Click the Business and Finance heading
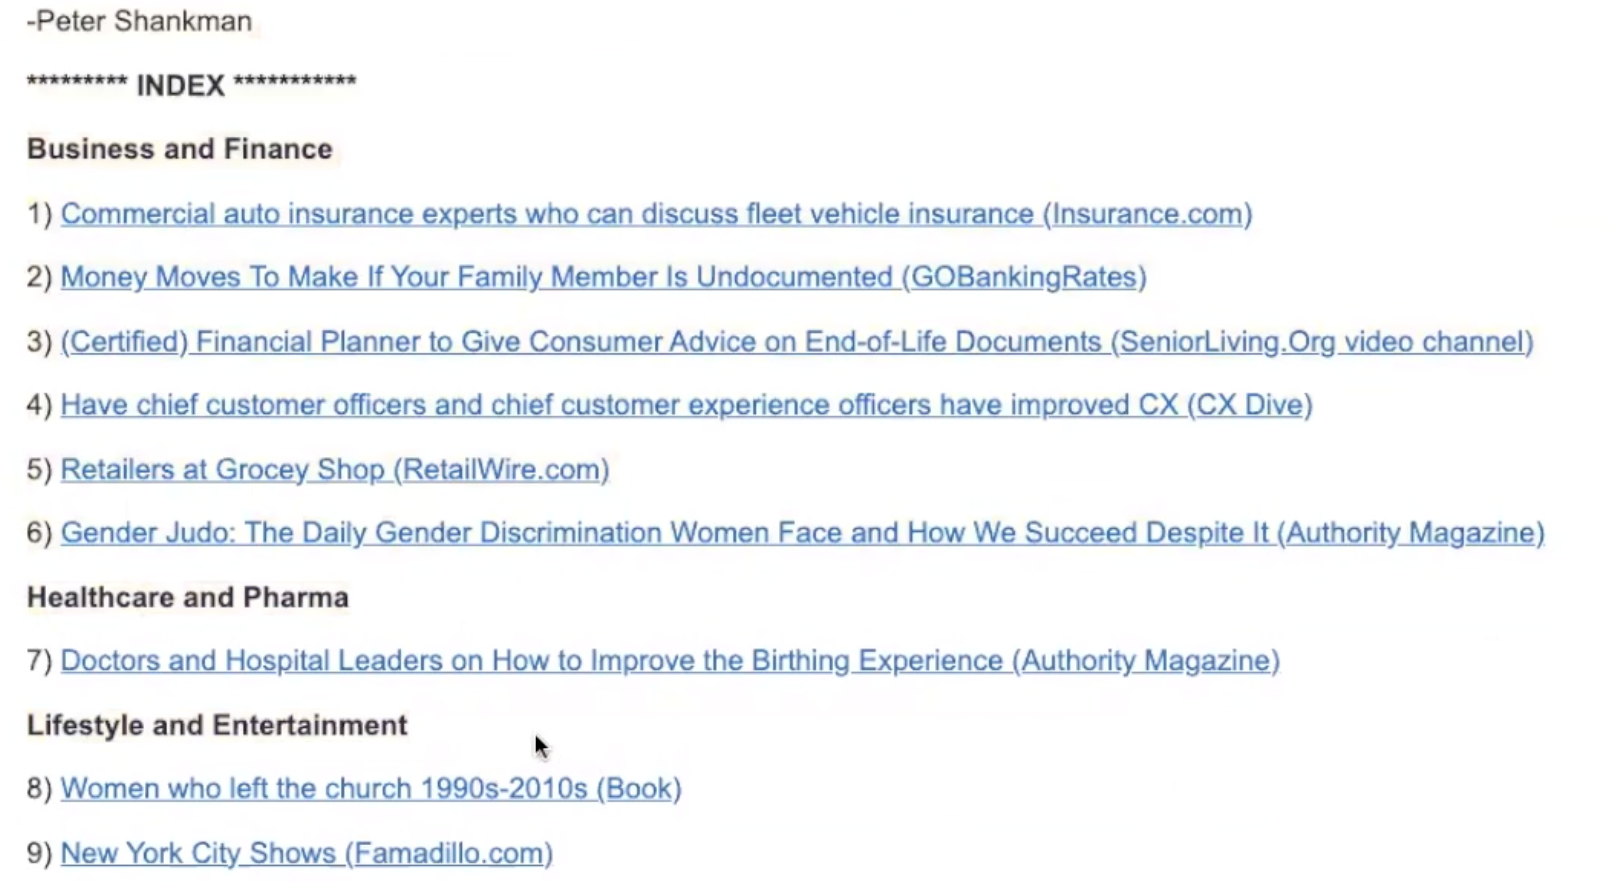The width and height of the screenshot is (1610, 882). (x=179, y=149)
